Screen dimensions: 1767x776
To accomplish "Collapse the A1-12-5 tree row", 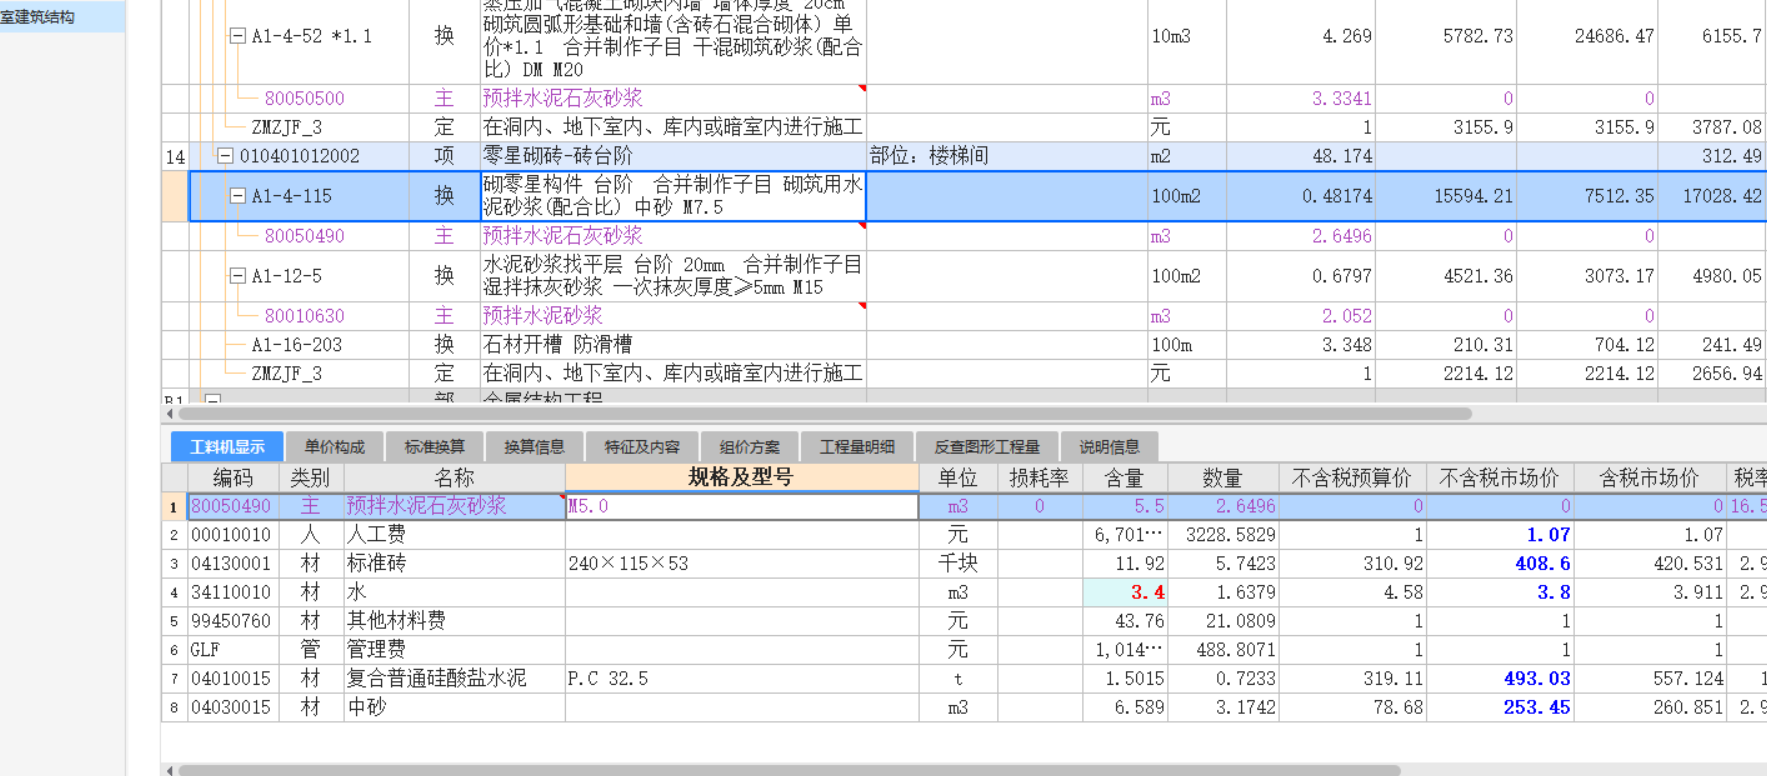I will (x=238, y=276).
